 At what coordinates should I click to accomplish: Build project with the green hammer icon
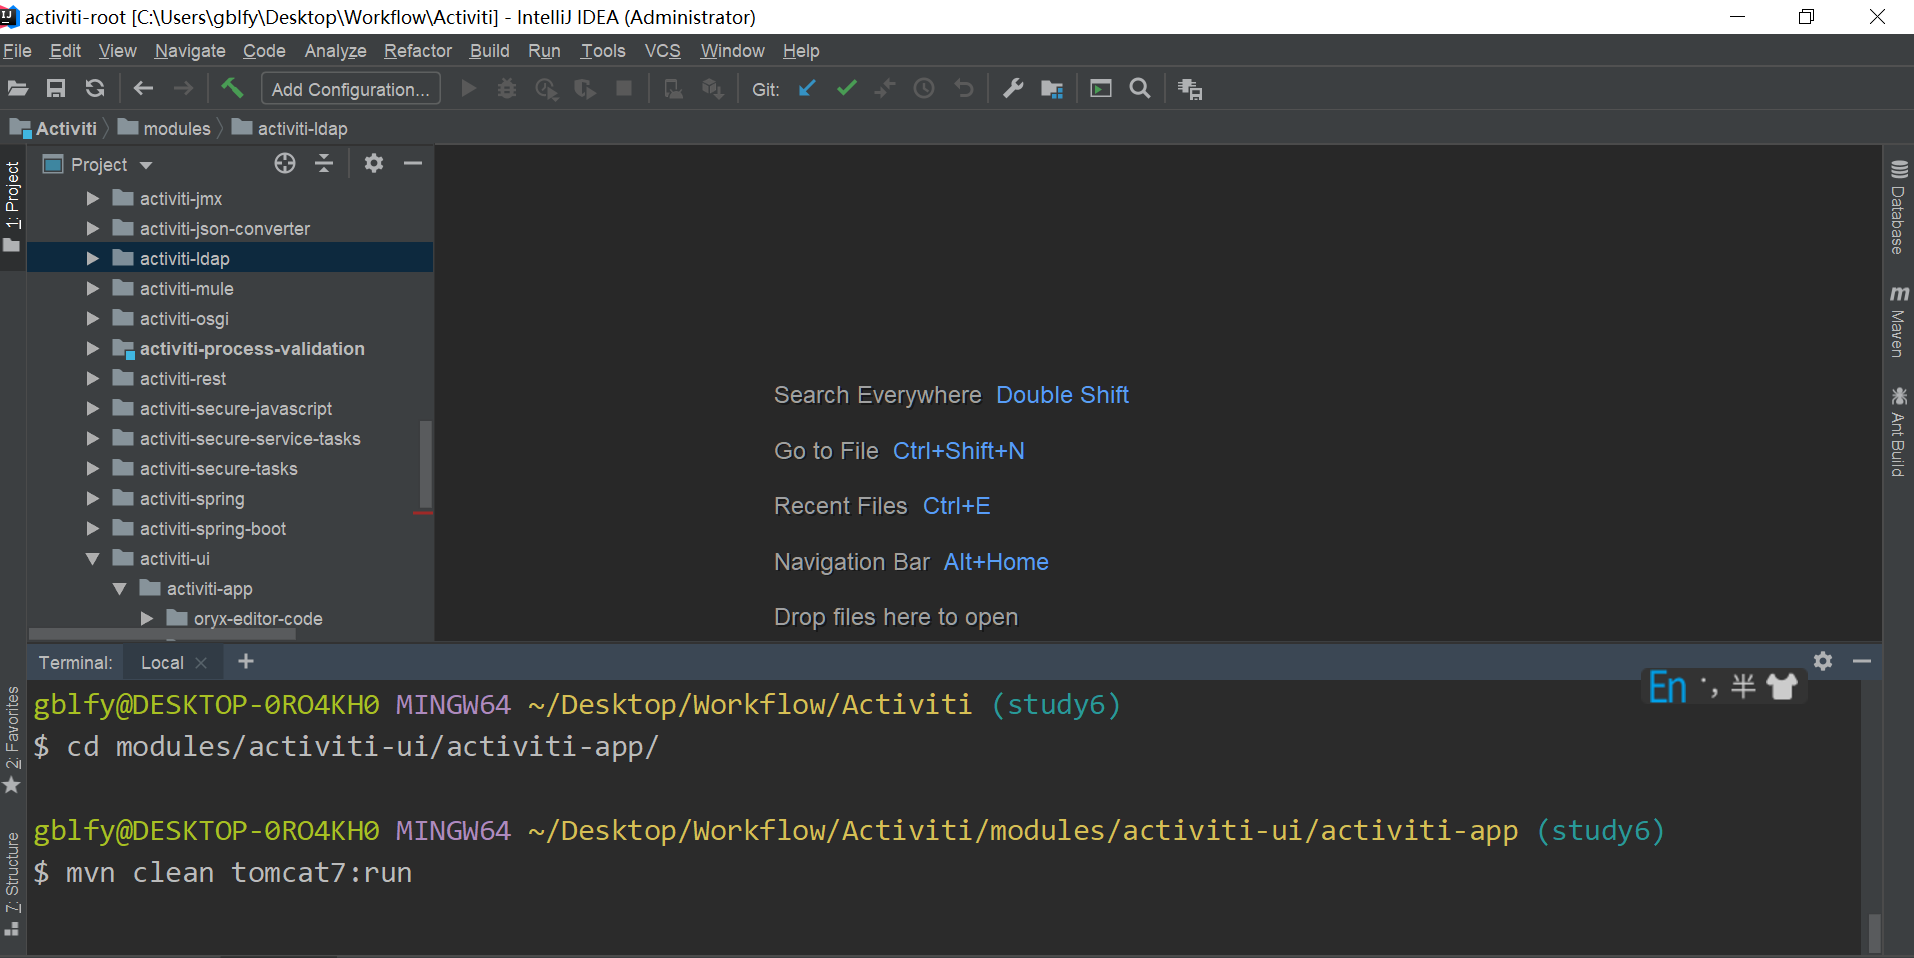232,89
